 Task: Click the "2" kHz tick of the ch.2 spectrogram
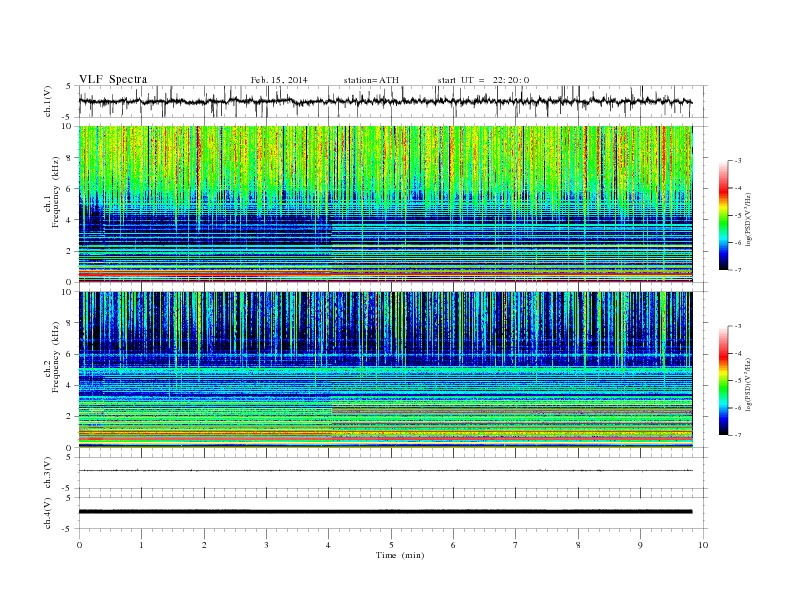click(69, 417)
